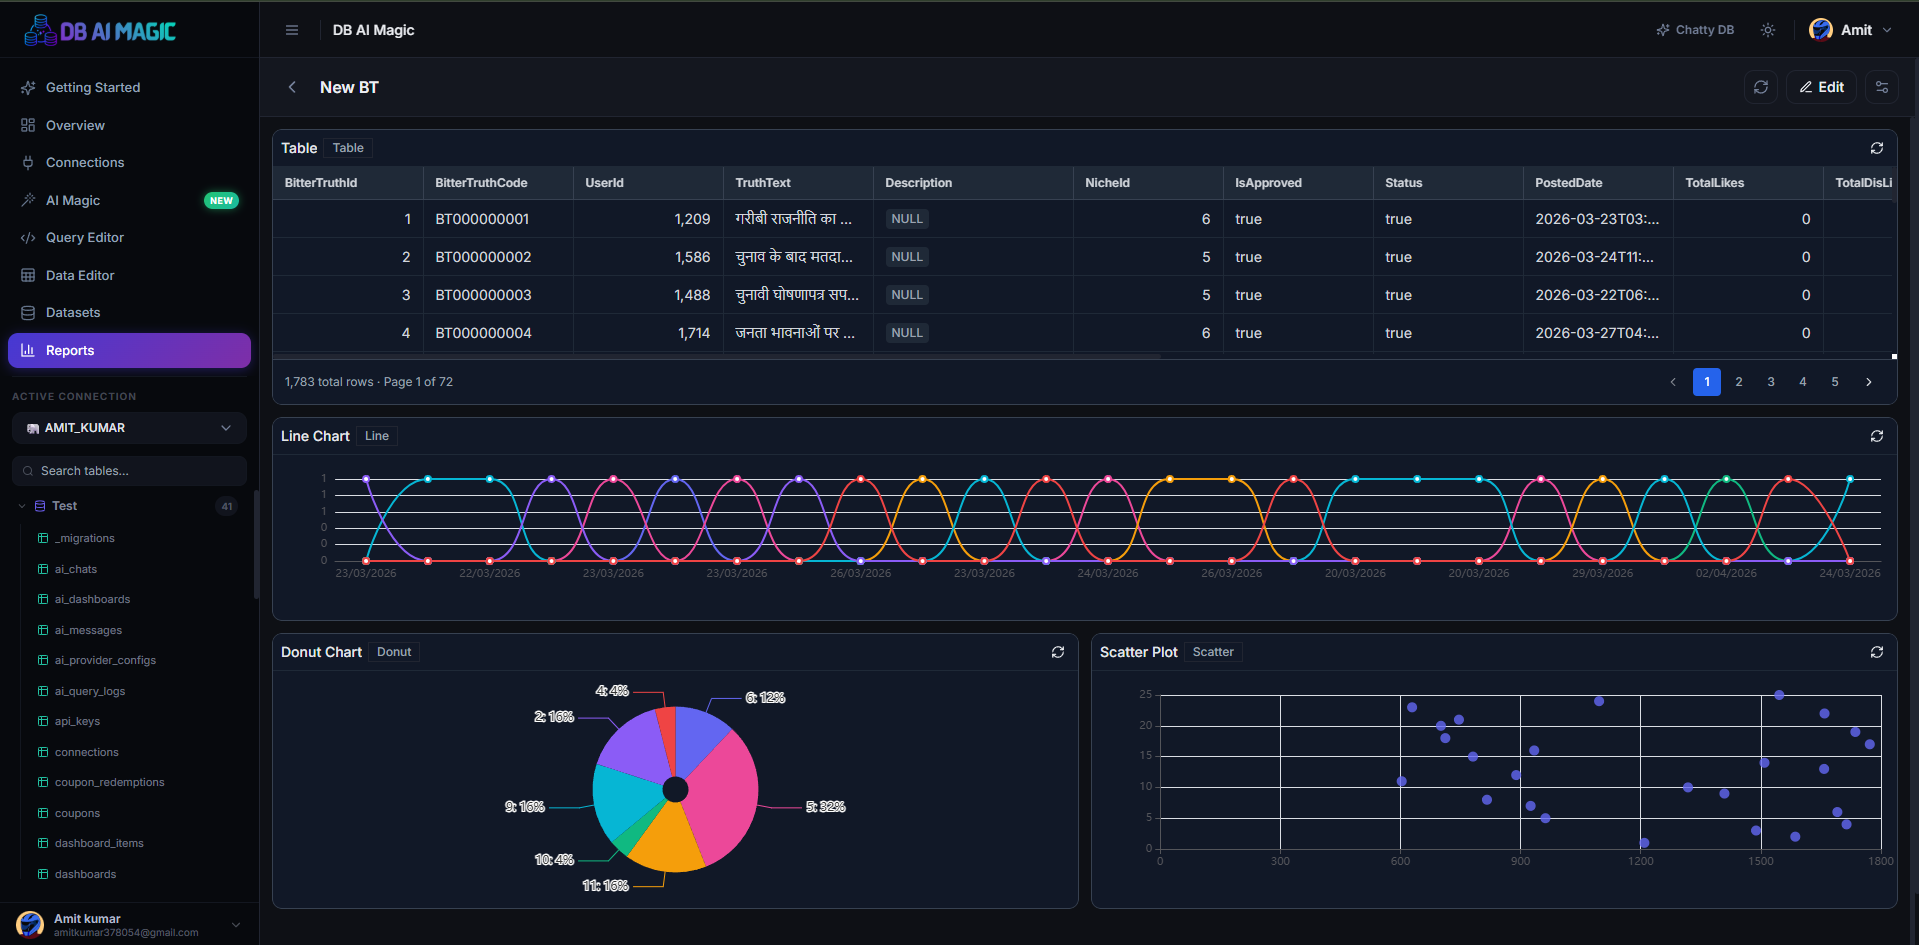
Task: Open connections table in tree
Action: 86,752
